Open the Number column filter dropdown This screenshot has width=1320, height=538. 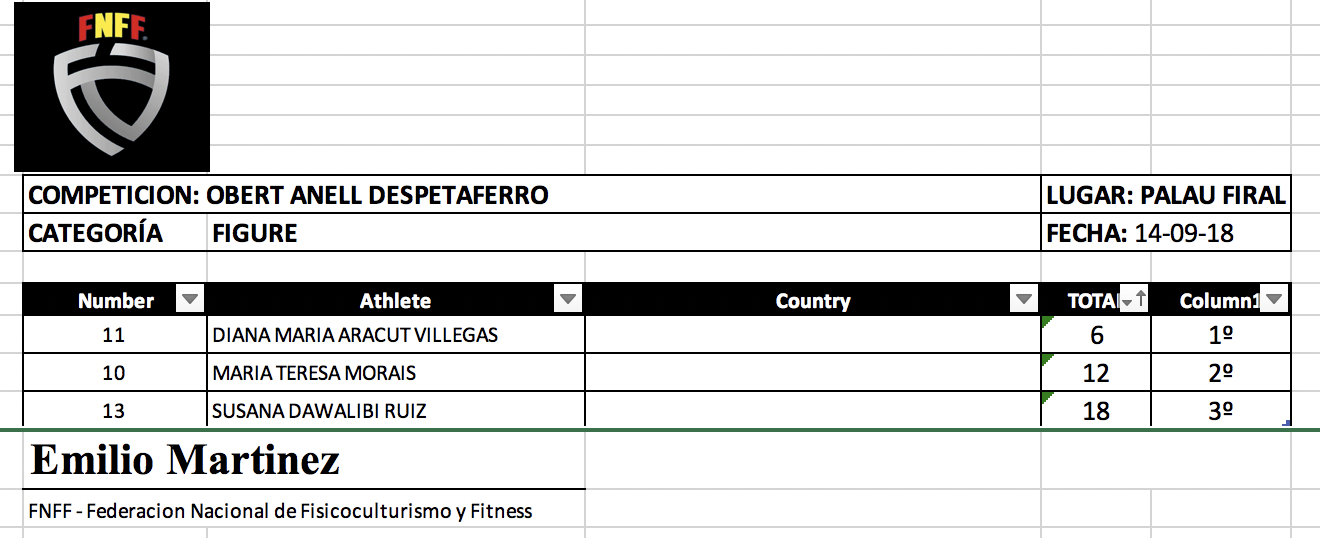point(190,300)
